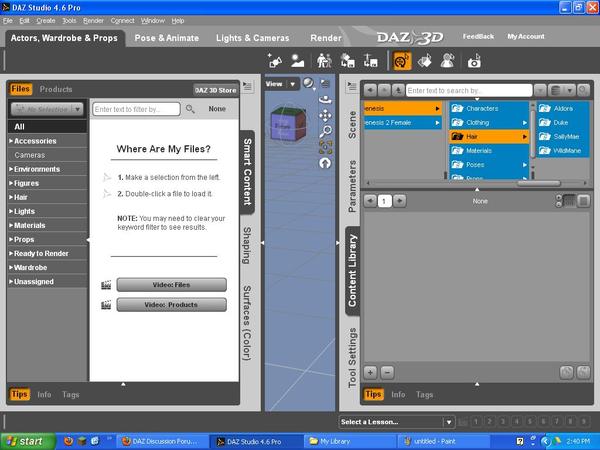Click the Content Library back arrow

[370, 90]
